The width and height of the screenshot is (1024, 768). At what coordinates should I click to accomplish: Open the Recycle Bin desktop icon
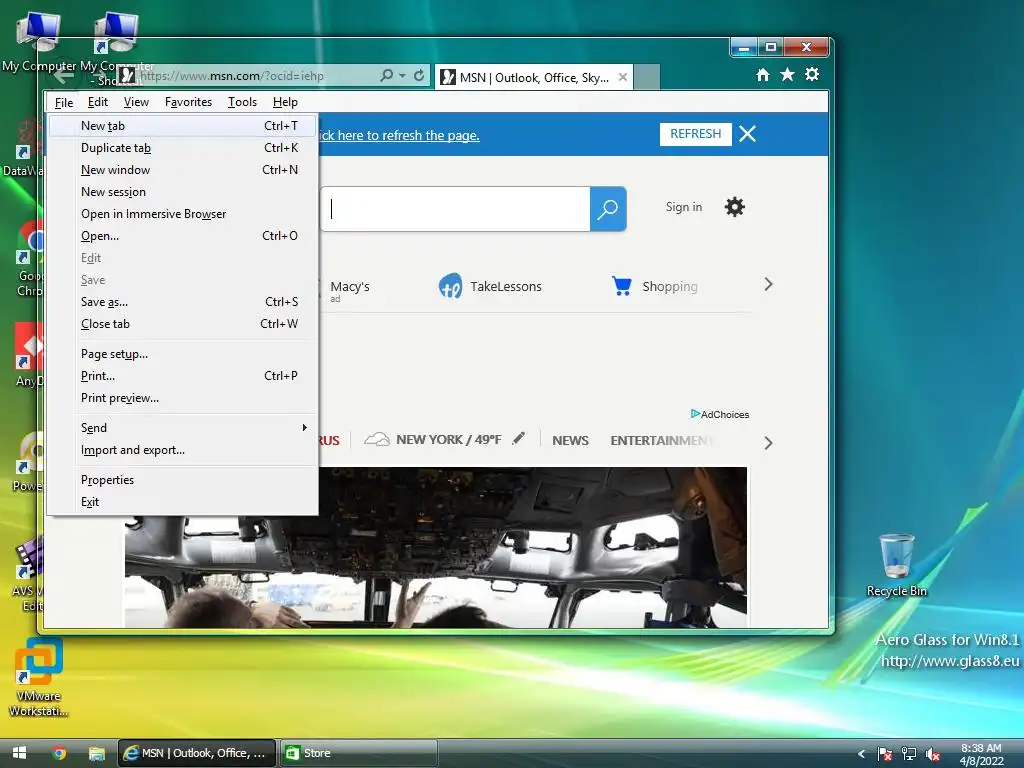(897, 565)
